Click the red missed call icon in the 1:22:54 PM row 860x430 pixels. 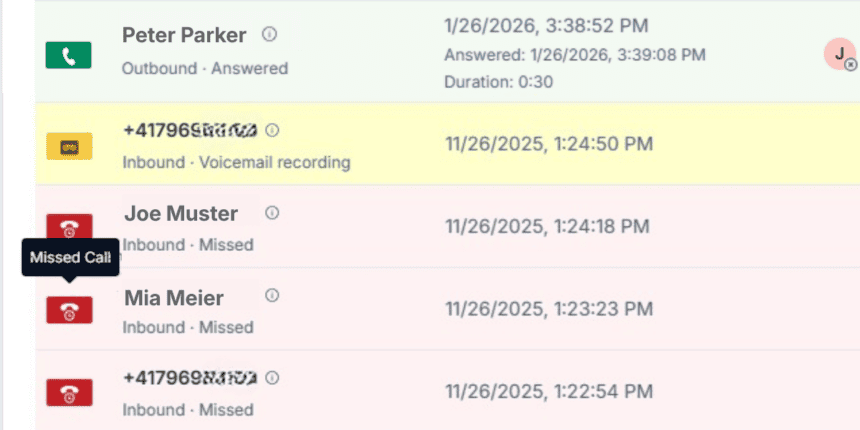point(69,393)
